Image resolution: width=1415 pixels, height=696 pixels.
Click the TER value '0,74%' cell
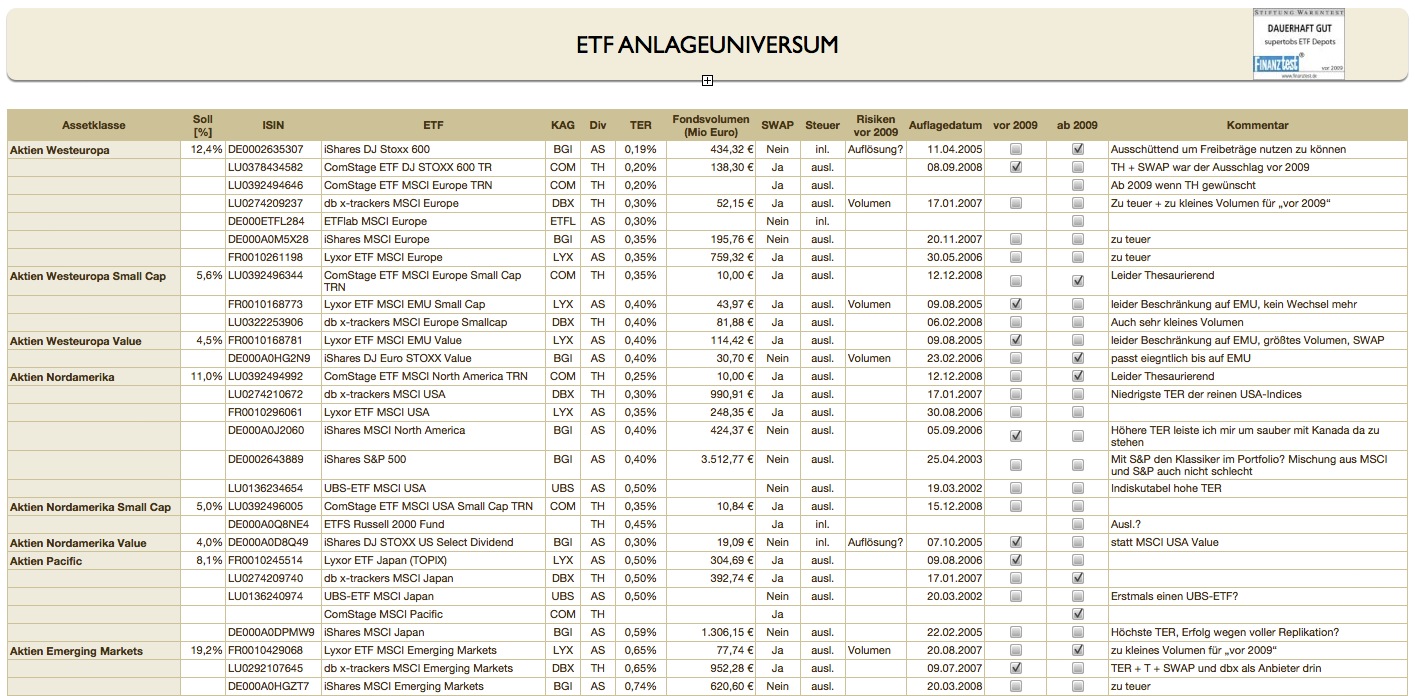(x=640, y=686)
